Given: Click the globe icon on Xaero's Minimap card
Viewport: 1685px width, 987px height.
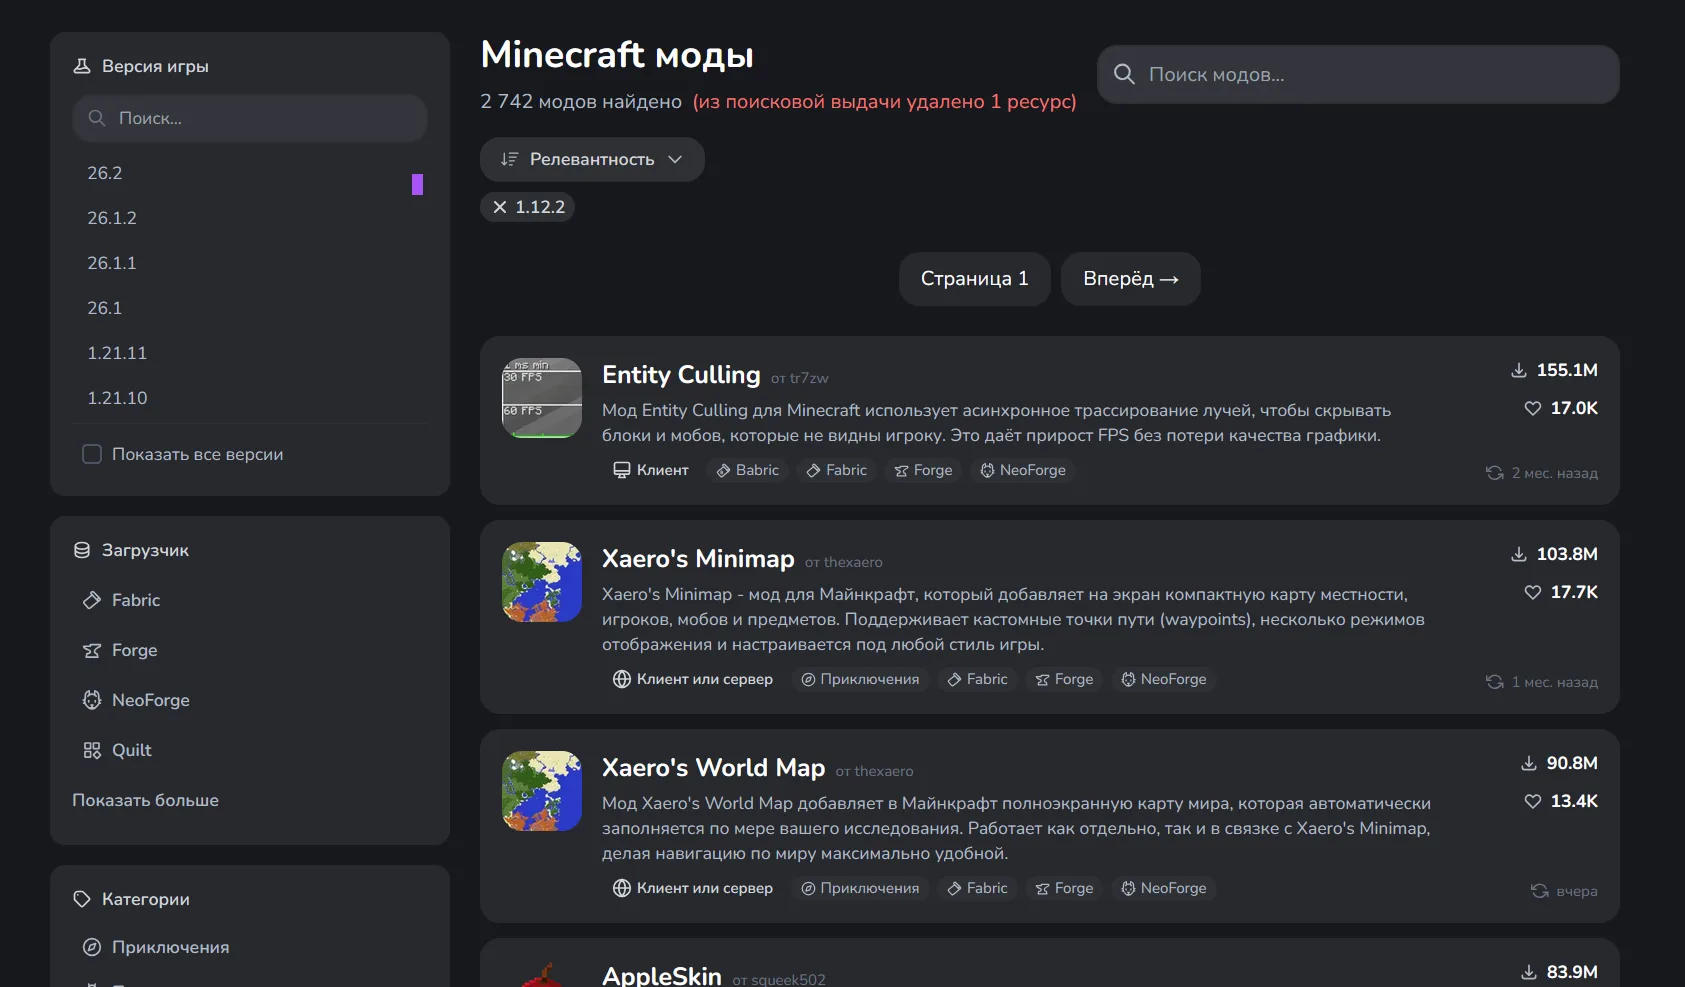Looking at the screenshot, I should coord(622,679).
